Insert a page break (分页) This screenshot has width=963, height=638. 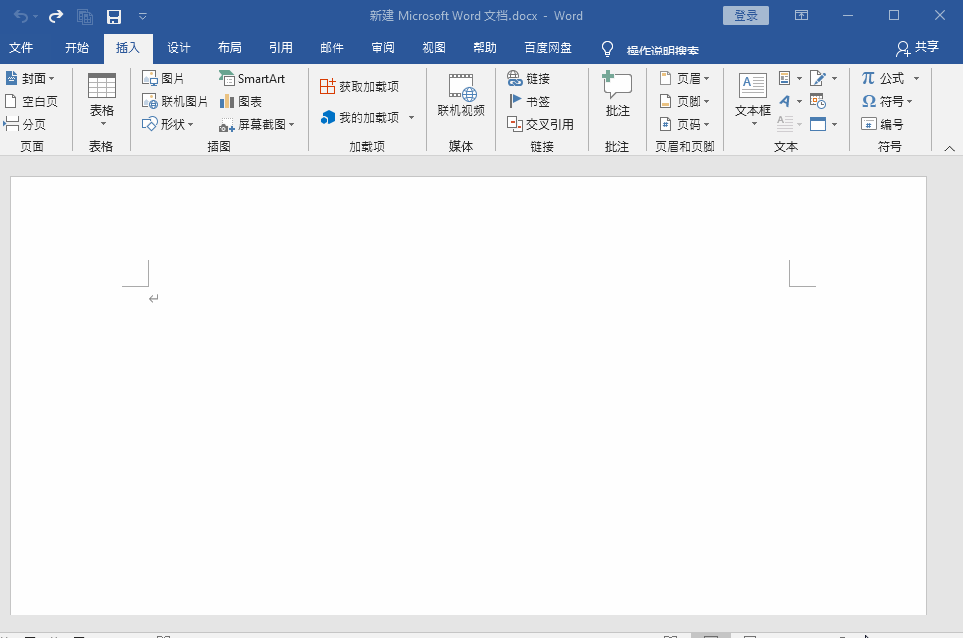click(25, 124)
